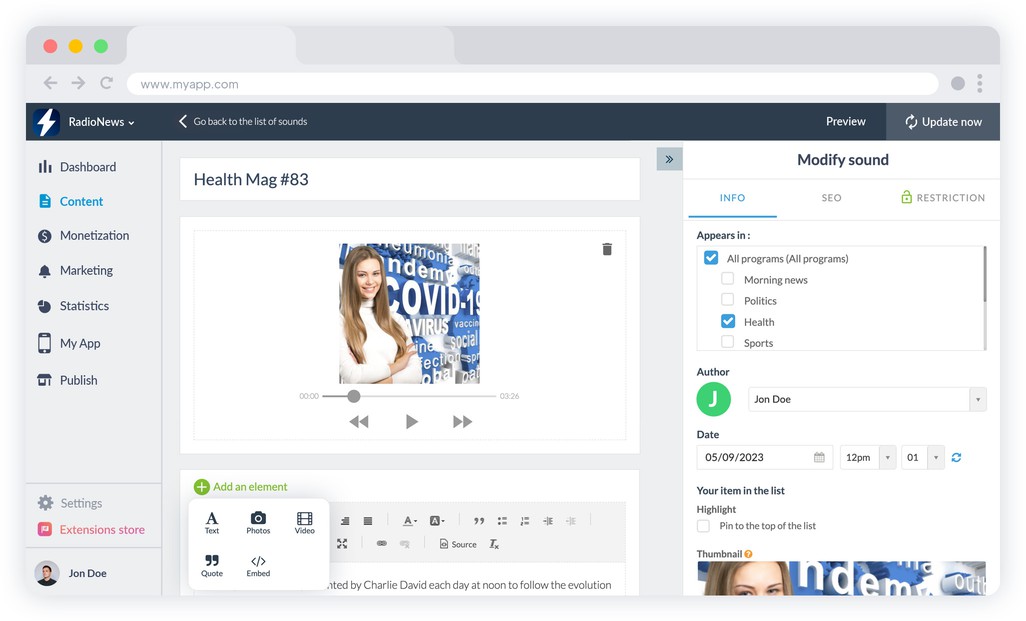Image resolution: width=1026 pixels, height=621 pixels.
Task: Open the Restriction tab
Action: click(x=942, y=198)
